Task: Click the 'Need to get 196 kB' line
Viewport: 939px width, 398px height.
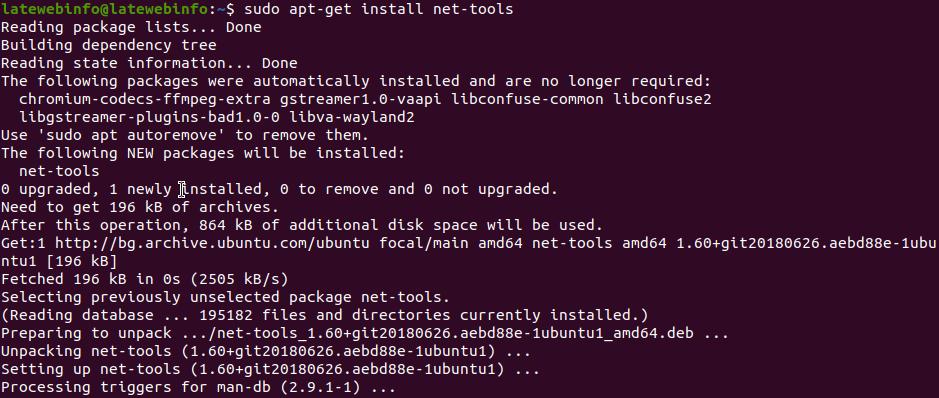Action: pos(140,208)
